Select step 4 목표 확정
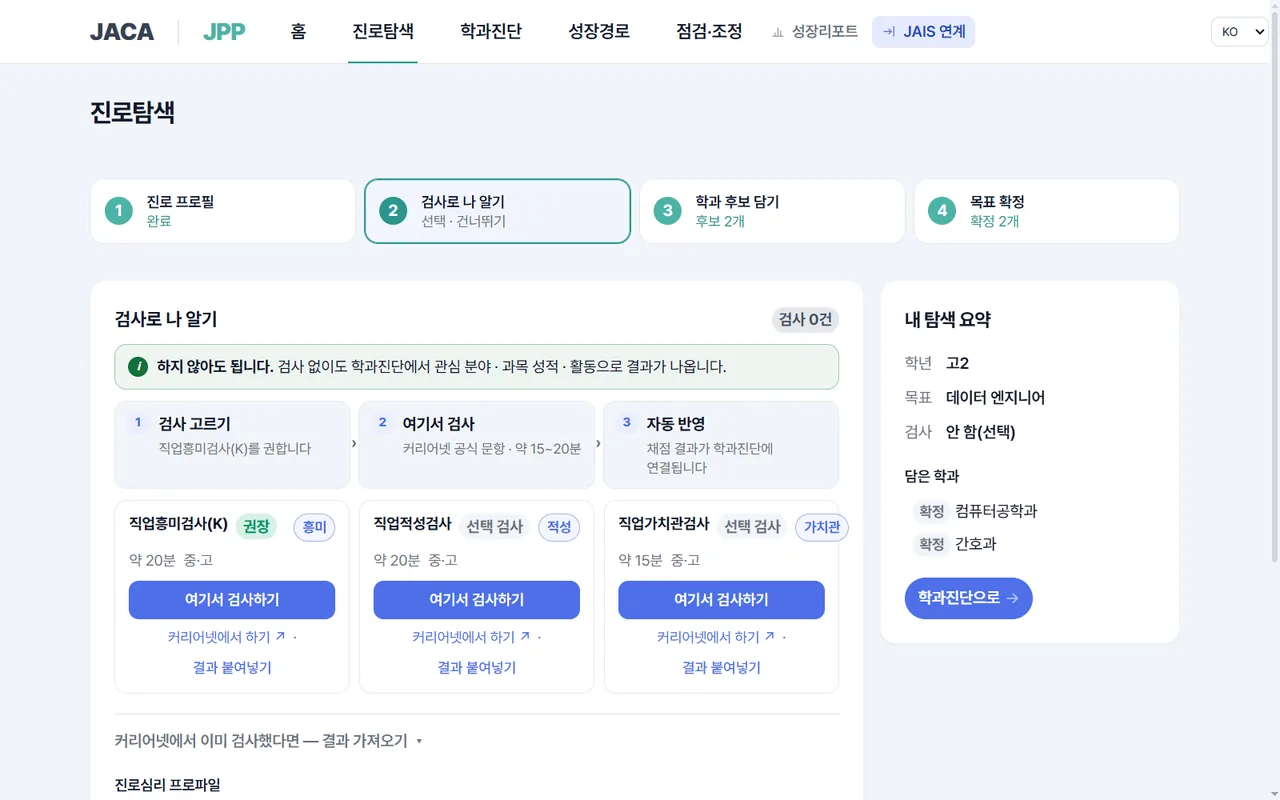Viewport: 1280px width, 800px height. [x=1047, y=211]
